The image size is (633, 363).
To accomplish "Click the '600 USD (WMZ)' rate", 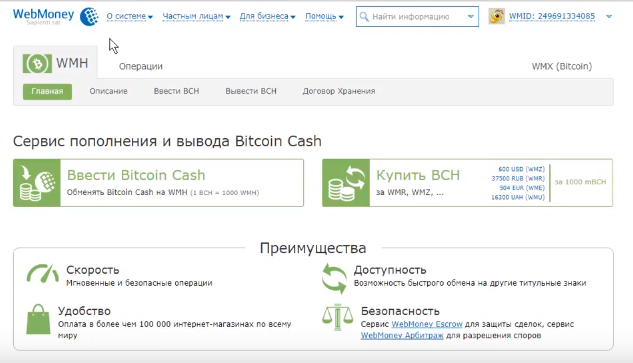I will 521,169.
